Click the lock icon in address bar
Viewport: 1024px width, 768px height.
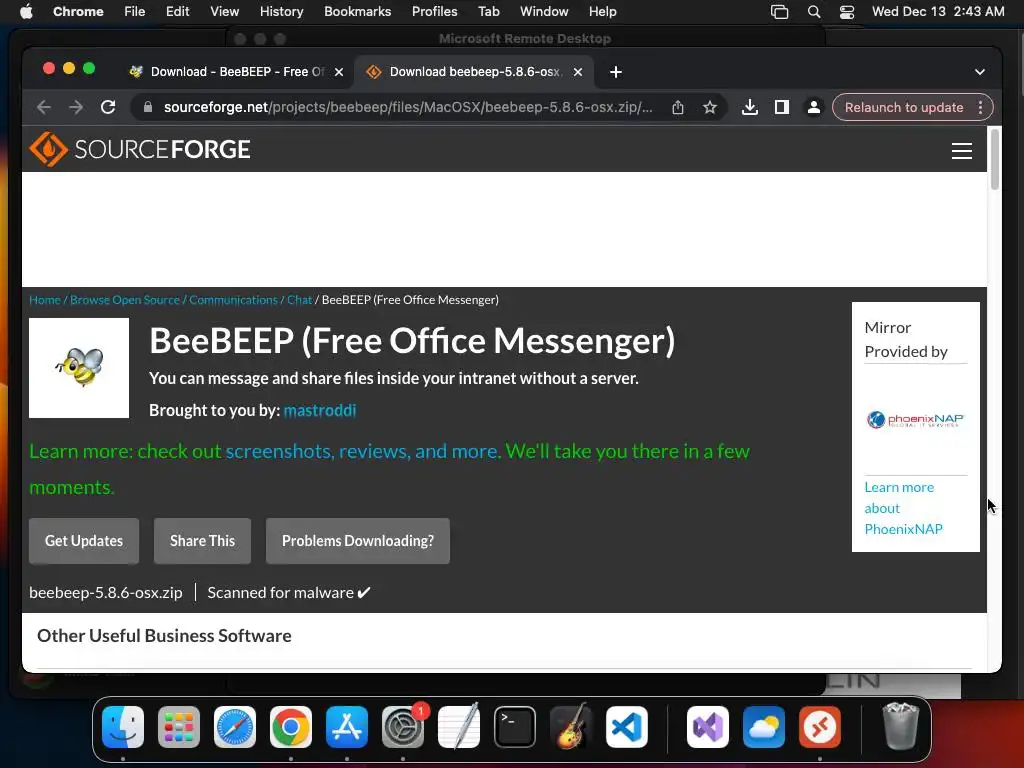coord(148,107)
